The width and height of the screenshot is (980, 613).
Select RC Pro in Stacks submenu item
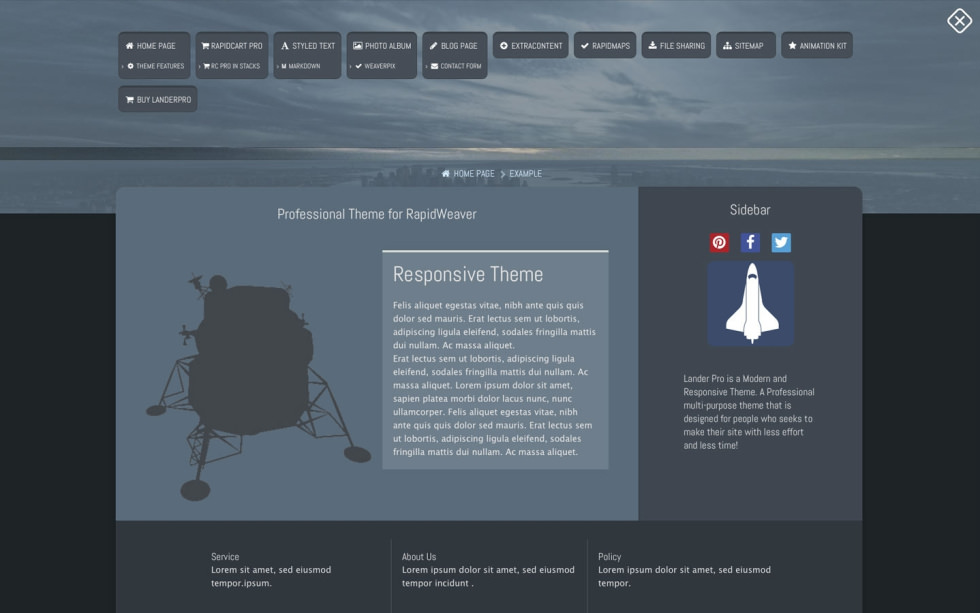tap(232, 66)
